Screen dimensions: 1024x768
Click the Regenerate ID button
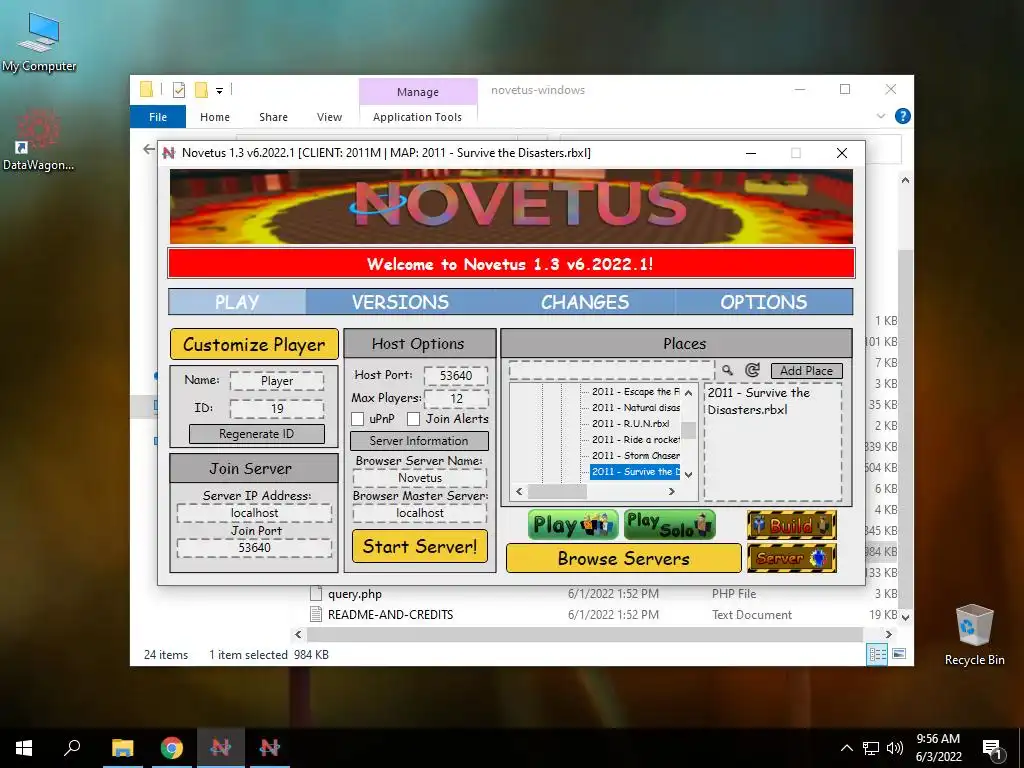pos(257,434)
